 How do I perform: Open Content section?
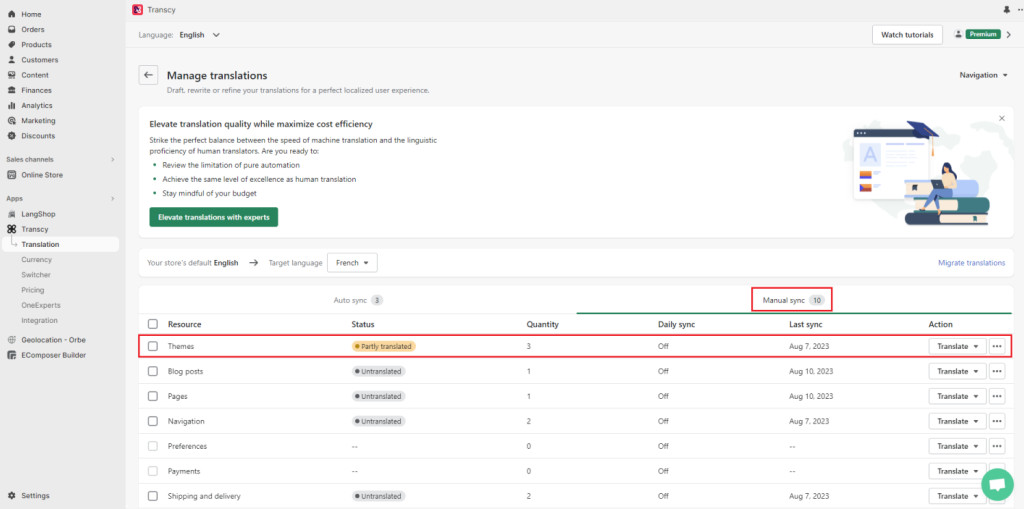[x=35, y=75]
